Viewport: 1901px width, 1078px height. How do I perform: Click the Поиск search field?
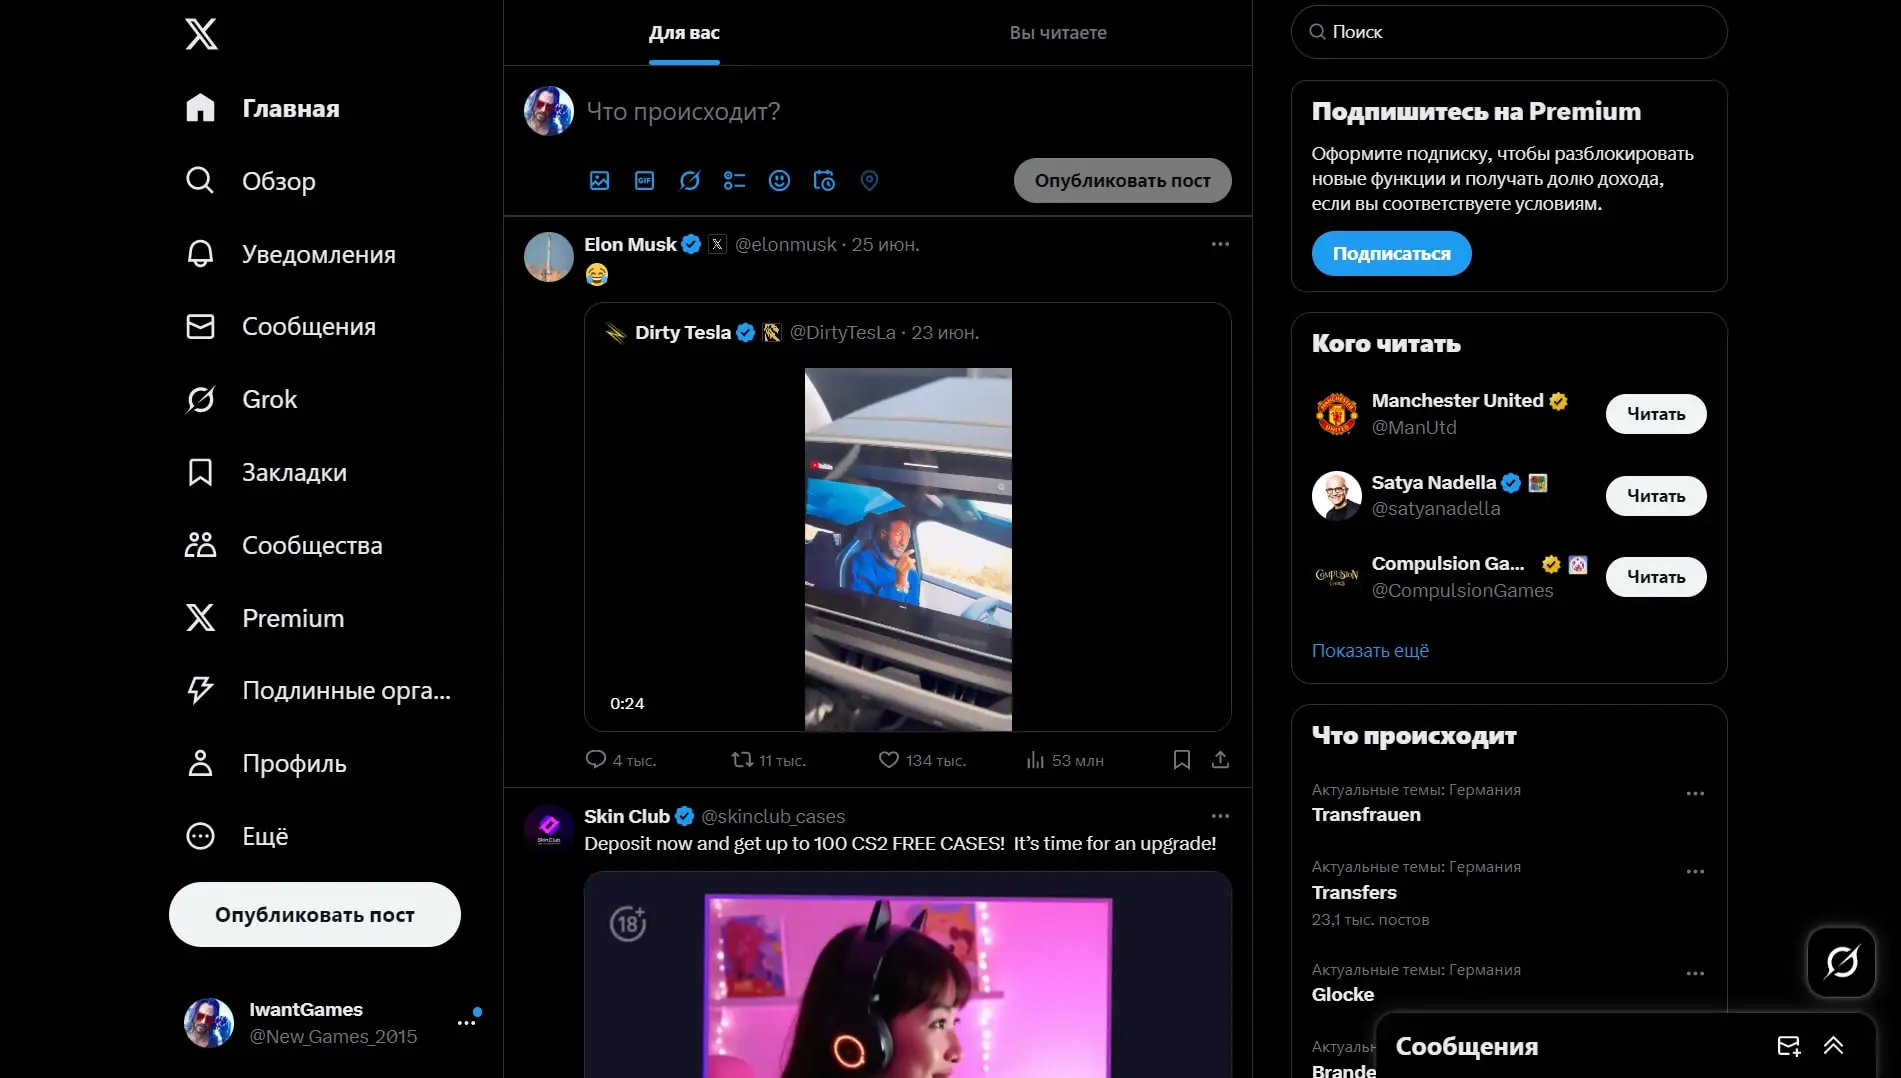1509,32
